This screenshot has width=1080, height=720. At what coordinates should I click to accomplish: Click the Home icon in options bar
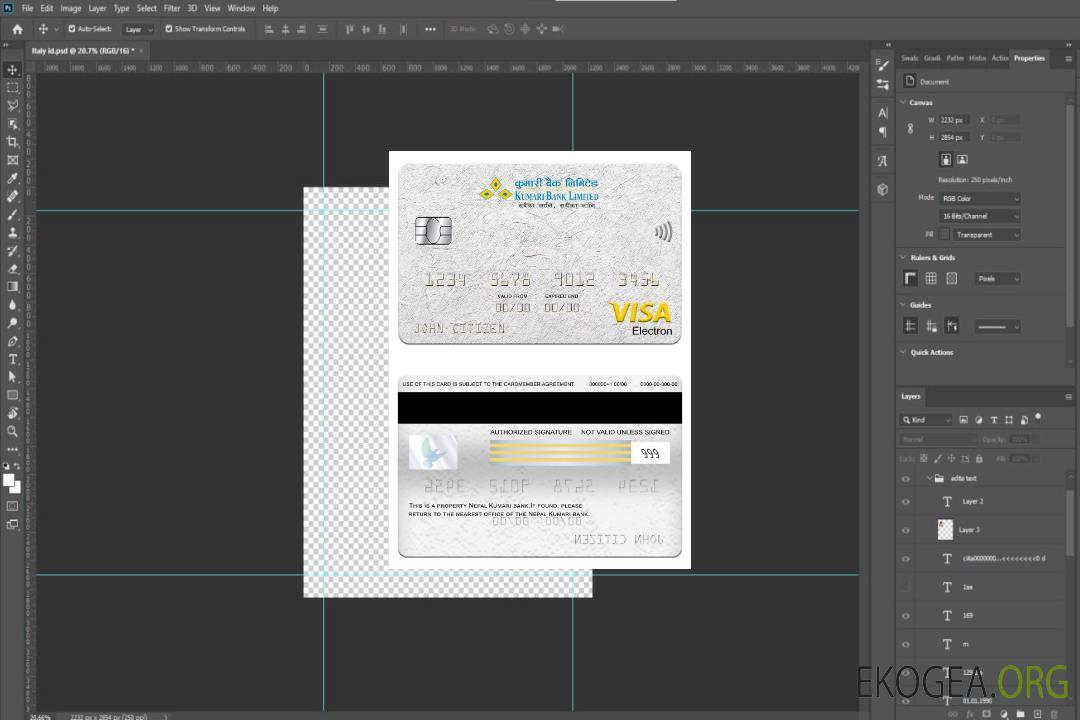click(17, 29)
